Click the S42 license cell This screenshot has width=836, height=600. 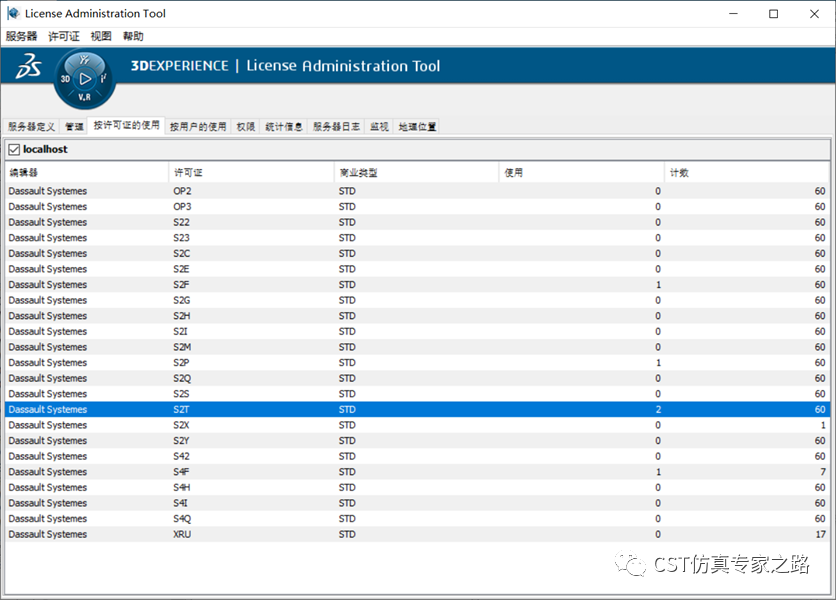[181, 456]
